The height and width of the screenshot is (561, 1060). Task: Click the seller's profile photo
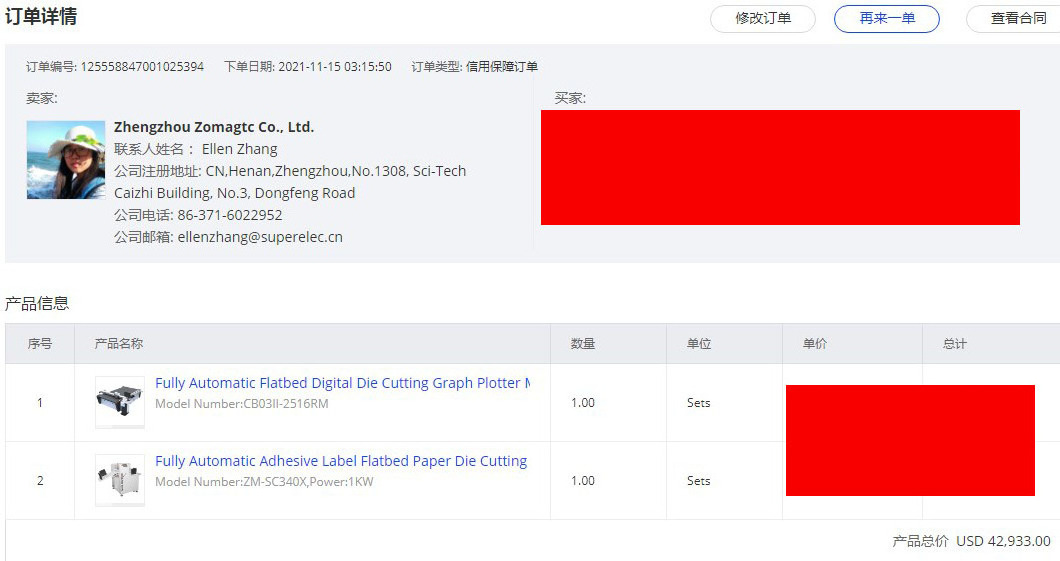coord(66,160)
